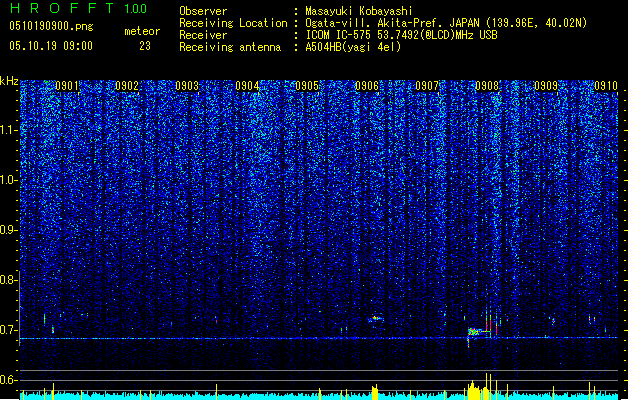Click the 0906 time marker

click(x=367, y=86)
